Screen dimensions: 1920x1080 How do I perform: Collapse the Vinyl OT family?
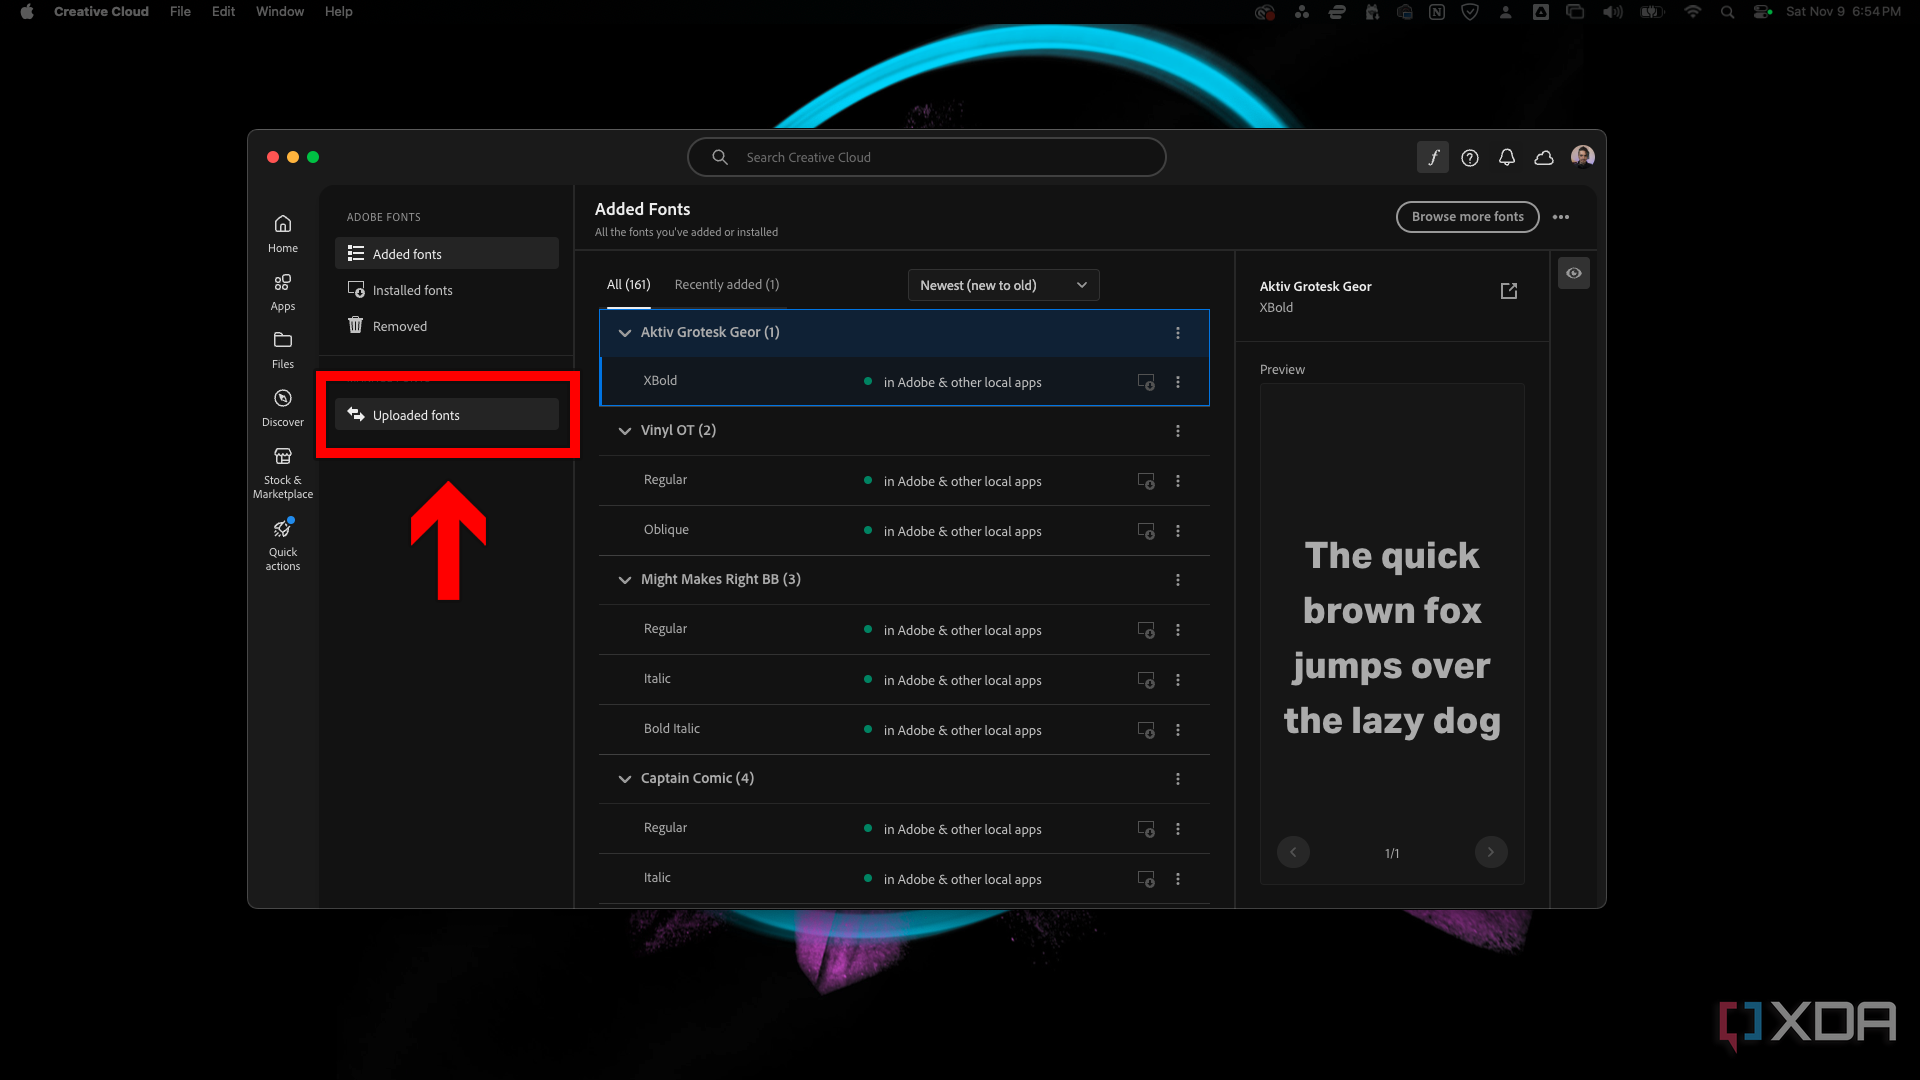pyautogui.click(x=625, y=431)
